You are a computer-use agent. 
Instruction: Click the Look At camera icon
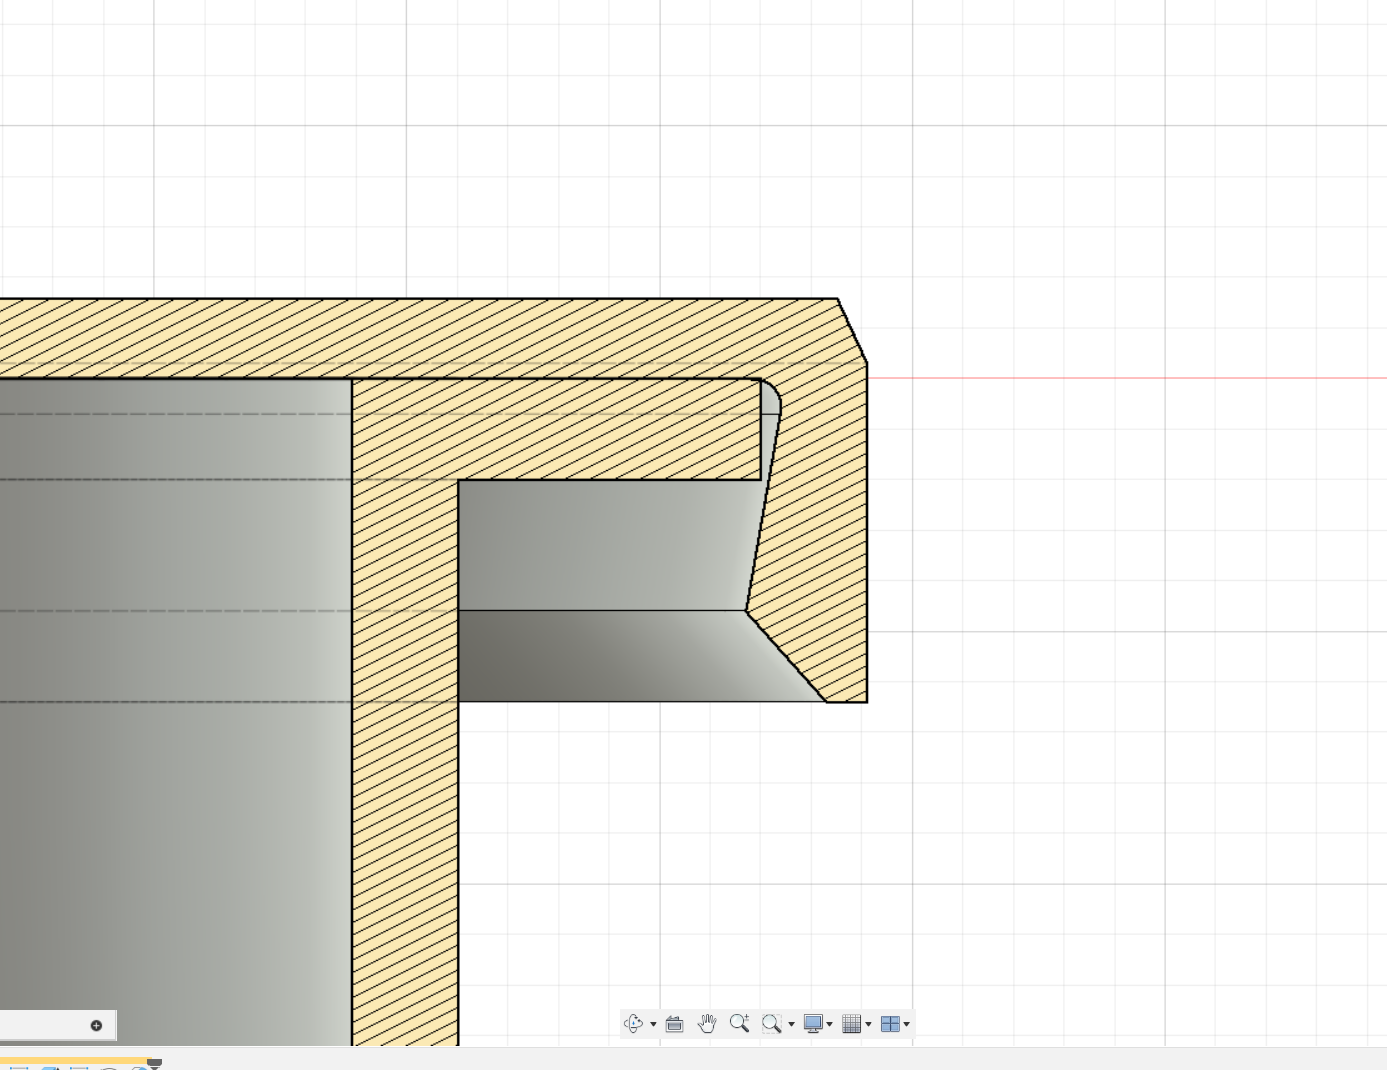coord(675,1023)
